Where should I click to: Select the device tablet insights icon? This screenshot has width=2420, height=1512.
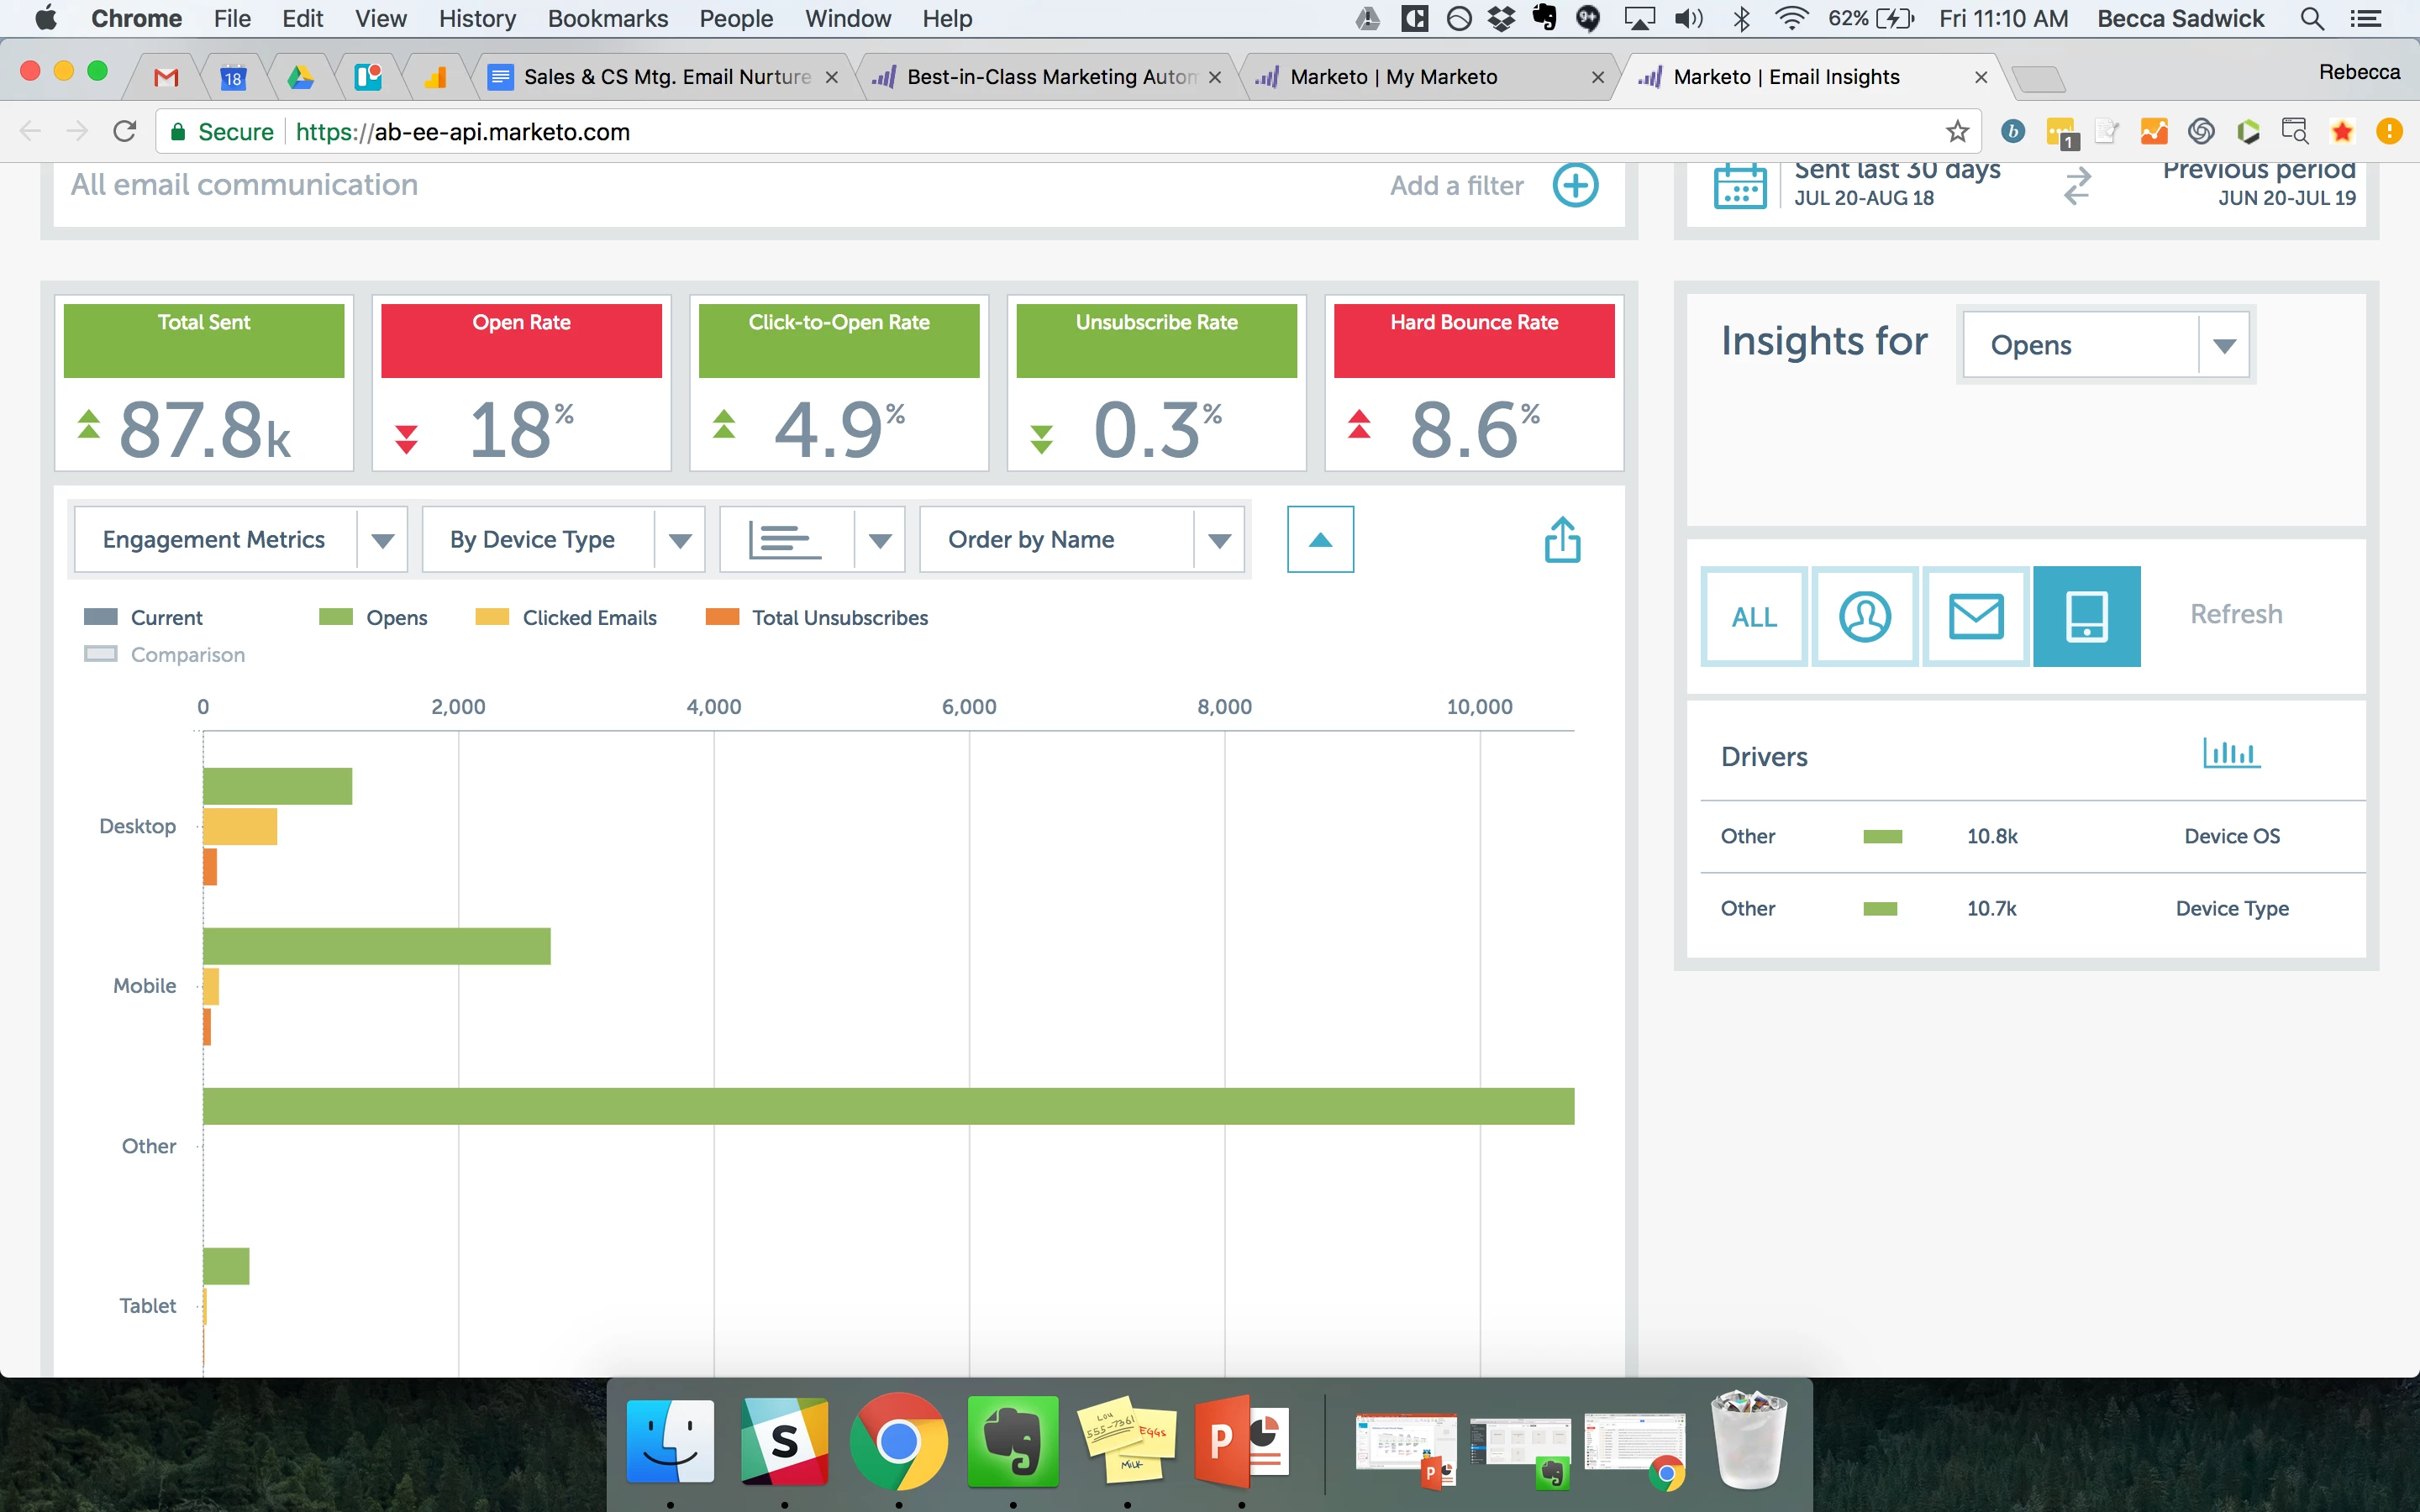pyautogui.click(x=2087, y=616)
